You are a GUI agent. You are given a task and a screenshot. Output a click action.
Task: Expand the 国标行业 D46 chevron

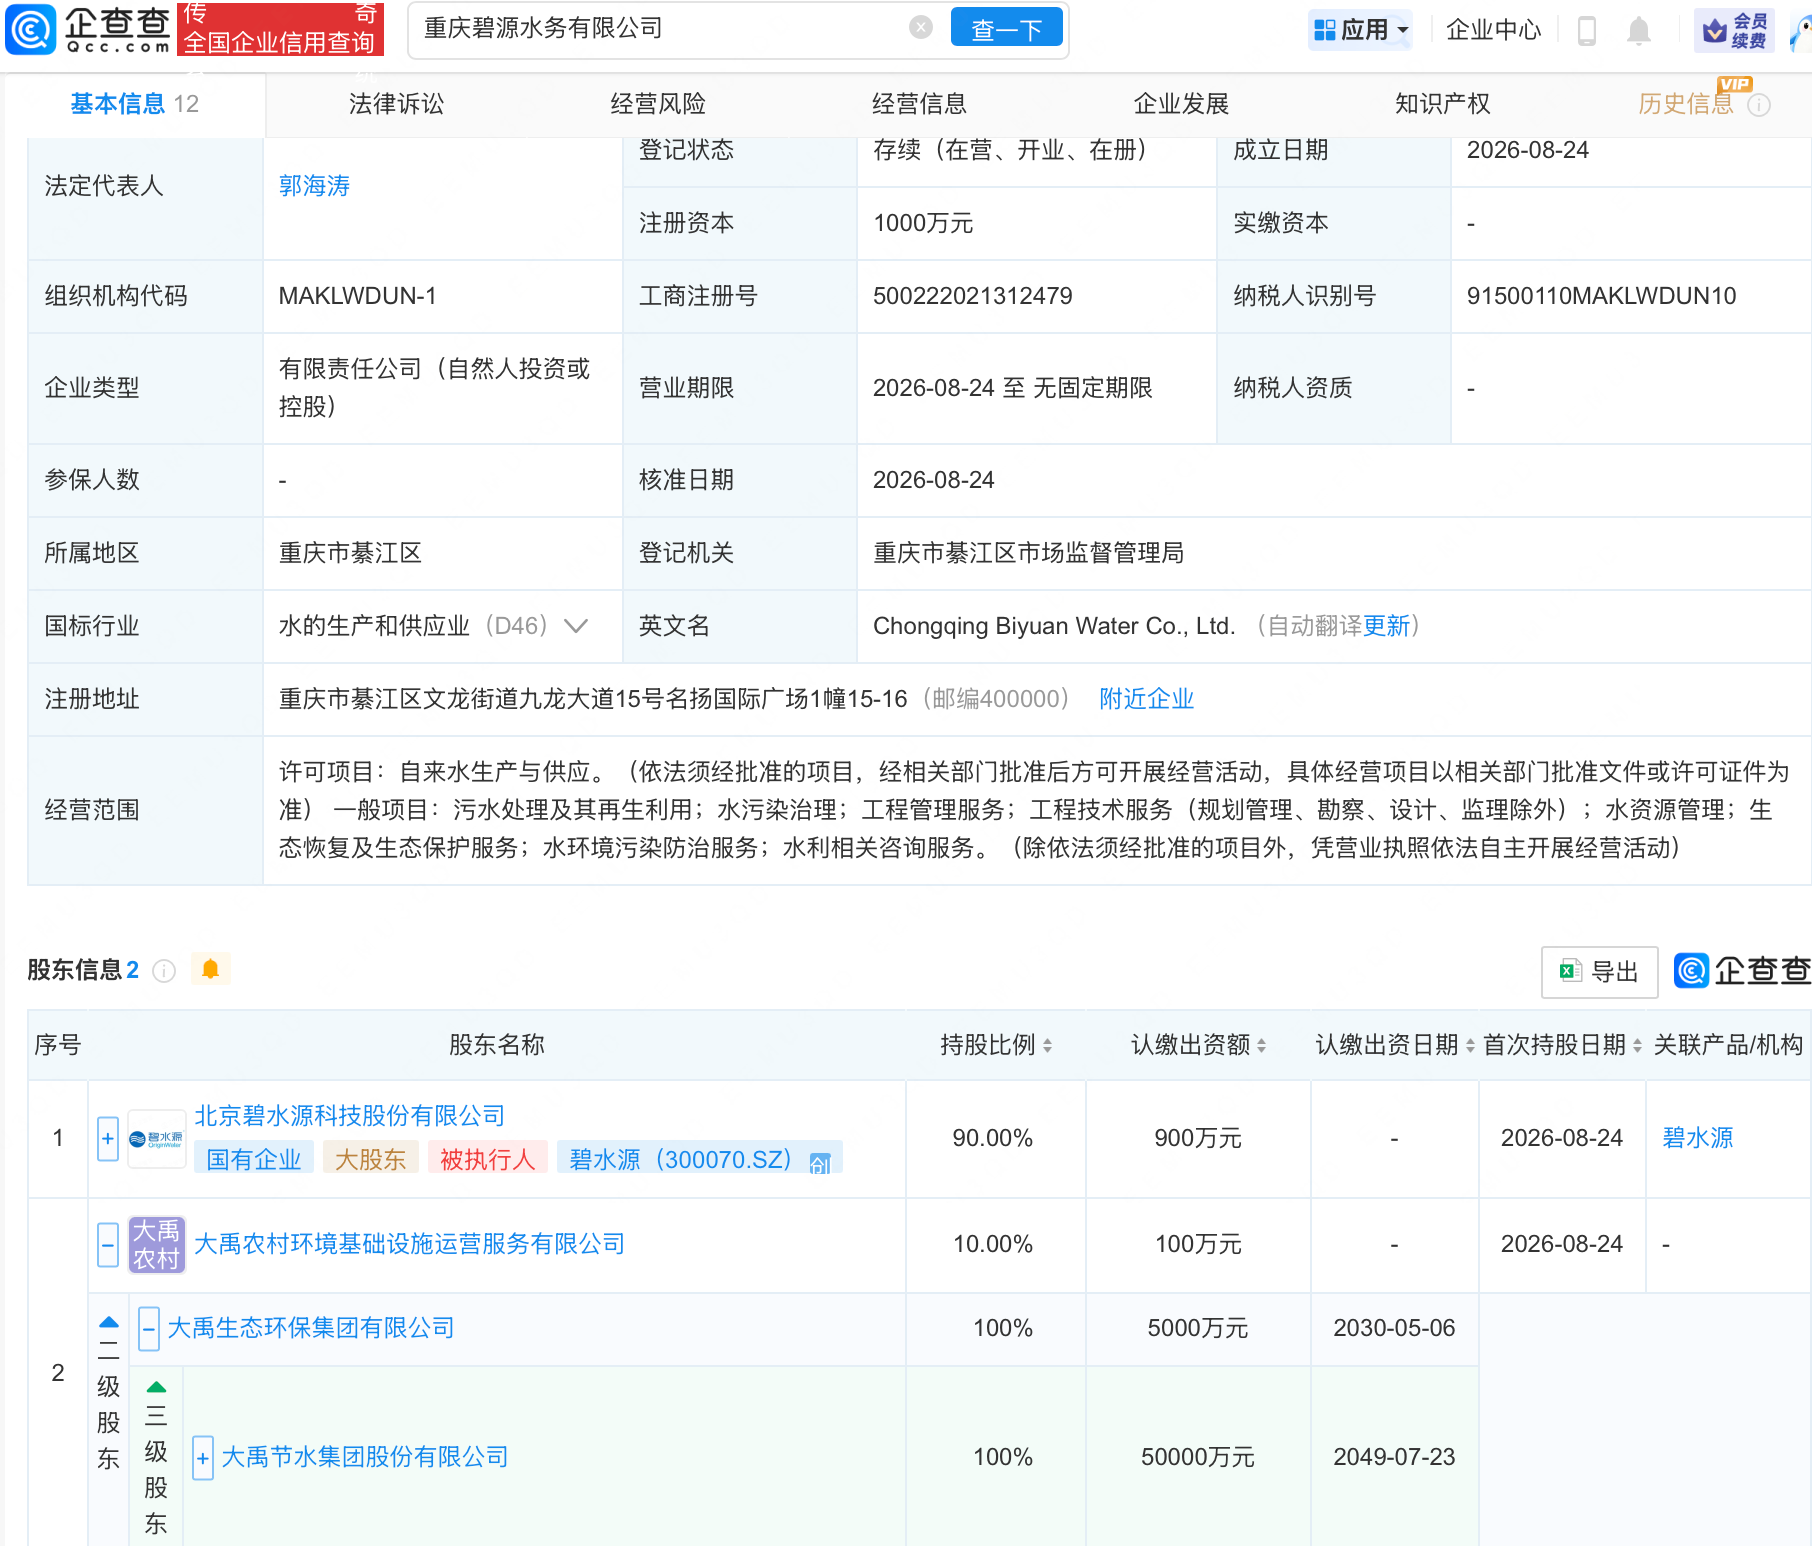576,626
